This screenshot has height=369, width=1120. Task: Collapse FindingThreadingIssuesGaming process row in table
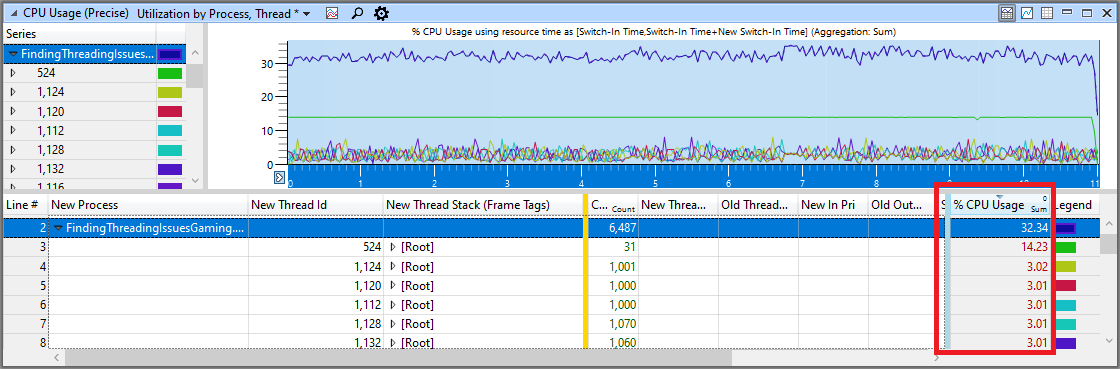pos(59,228)
